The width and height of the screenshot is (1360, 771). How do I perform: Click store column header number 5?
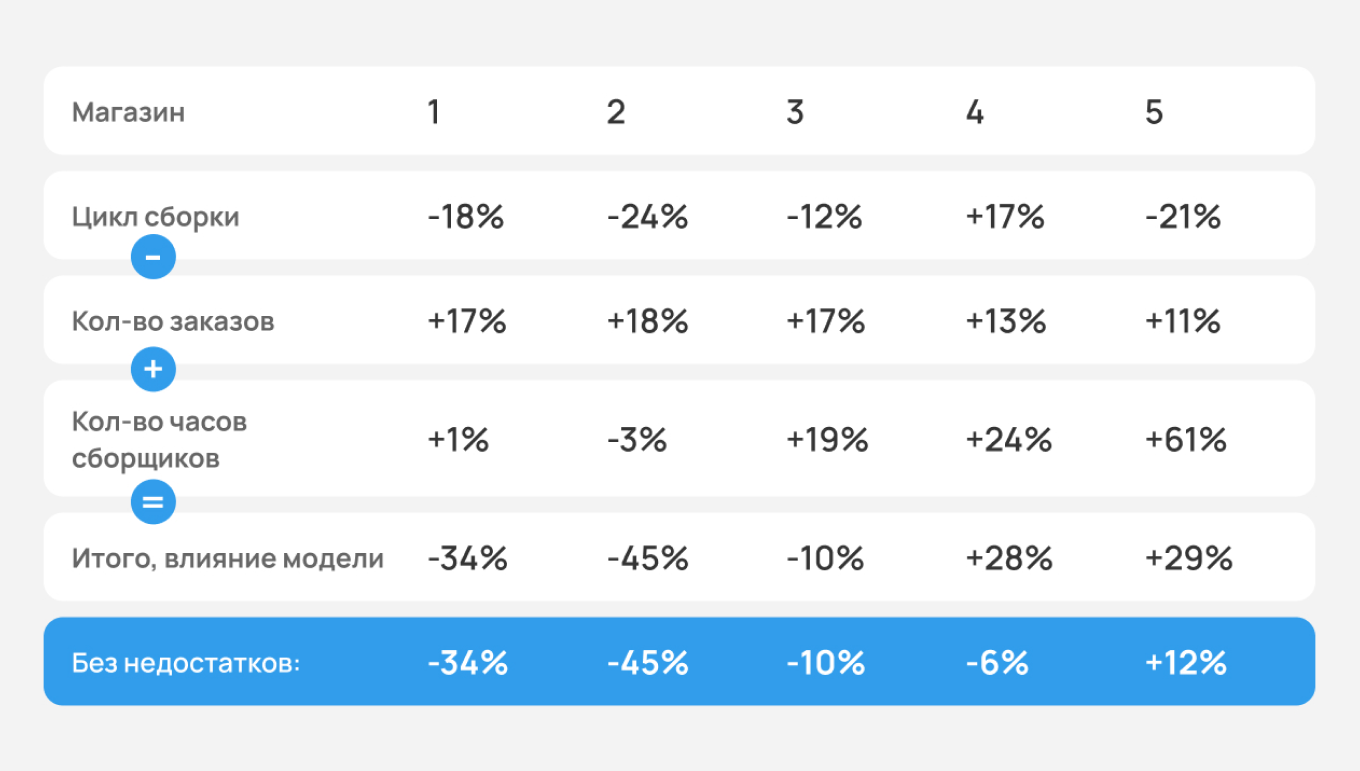[1154, 112]
